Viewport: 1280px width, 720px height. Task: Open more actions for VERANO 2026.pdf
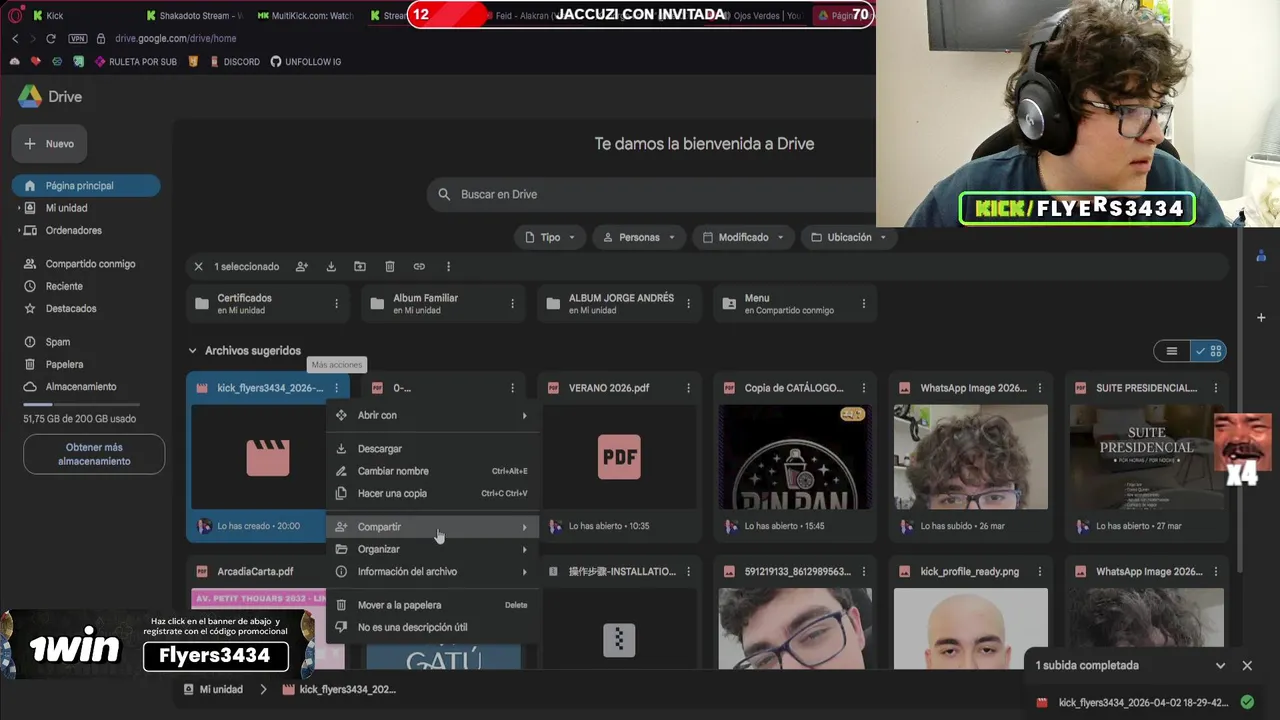click(x=688, y=388)
